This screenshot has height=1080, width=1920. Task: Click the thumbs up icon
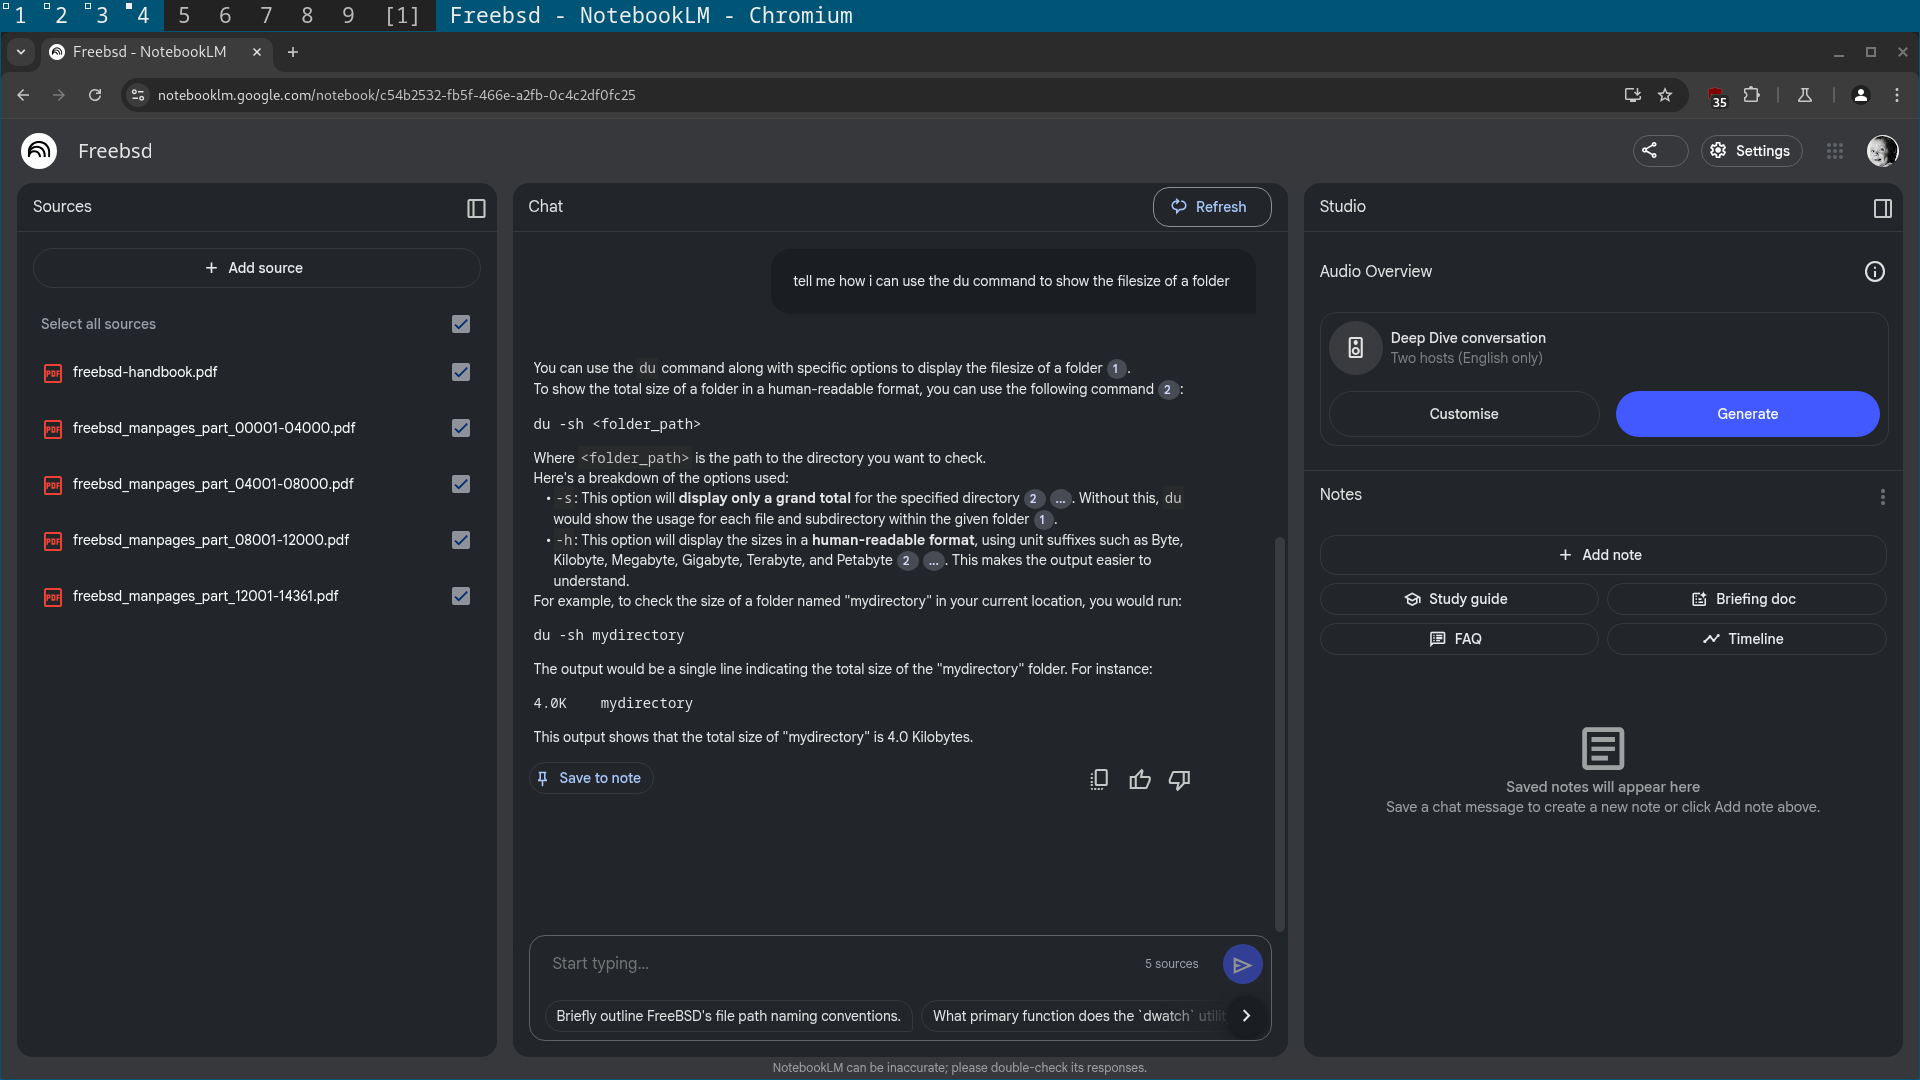click(x=1139, y=779)
